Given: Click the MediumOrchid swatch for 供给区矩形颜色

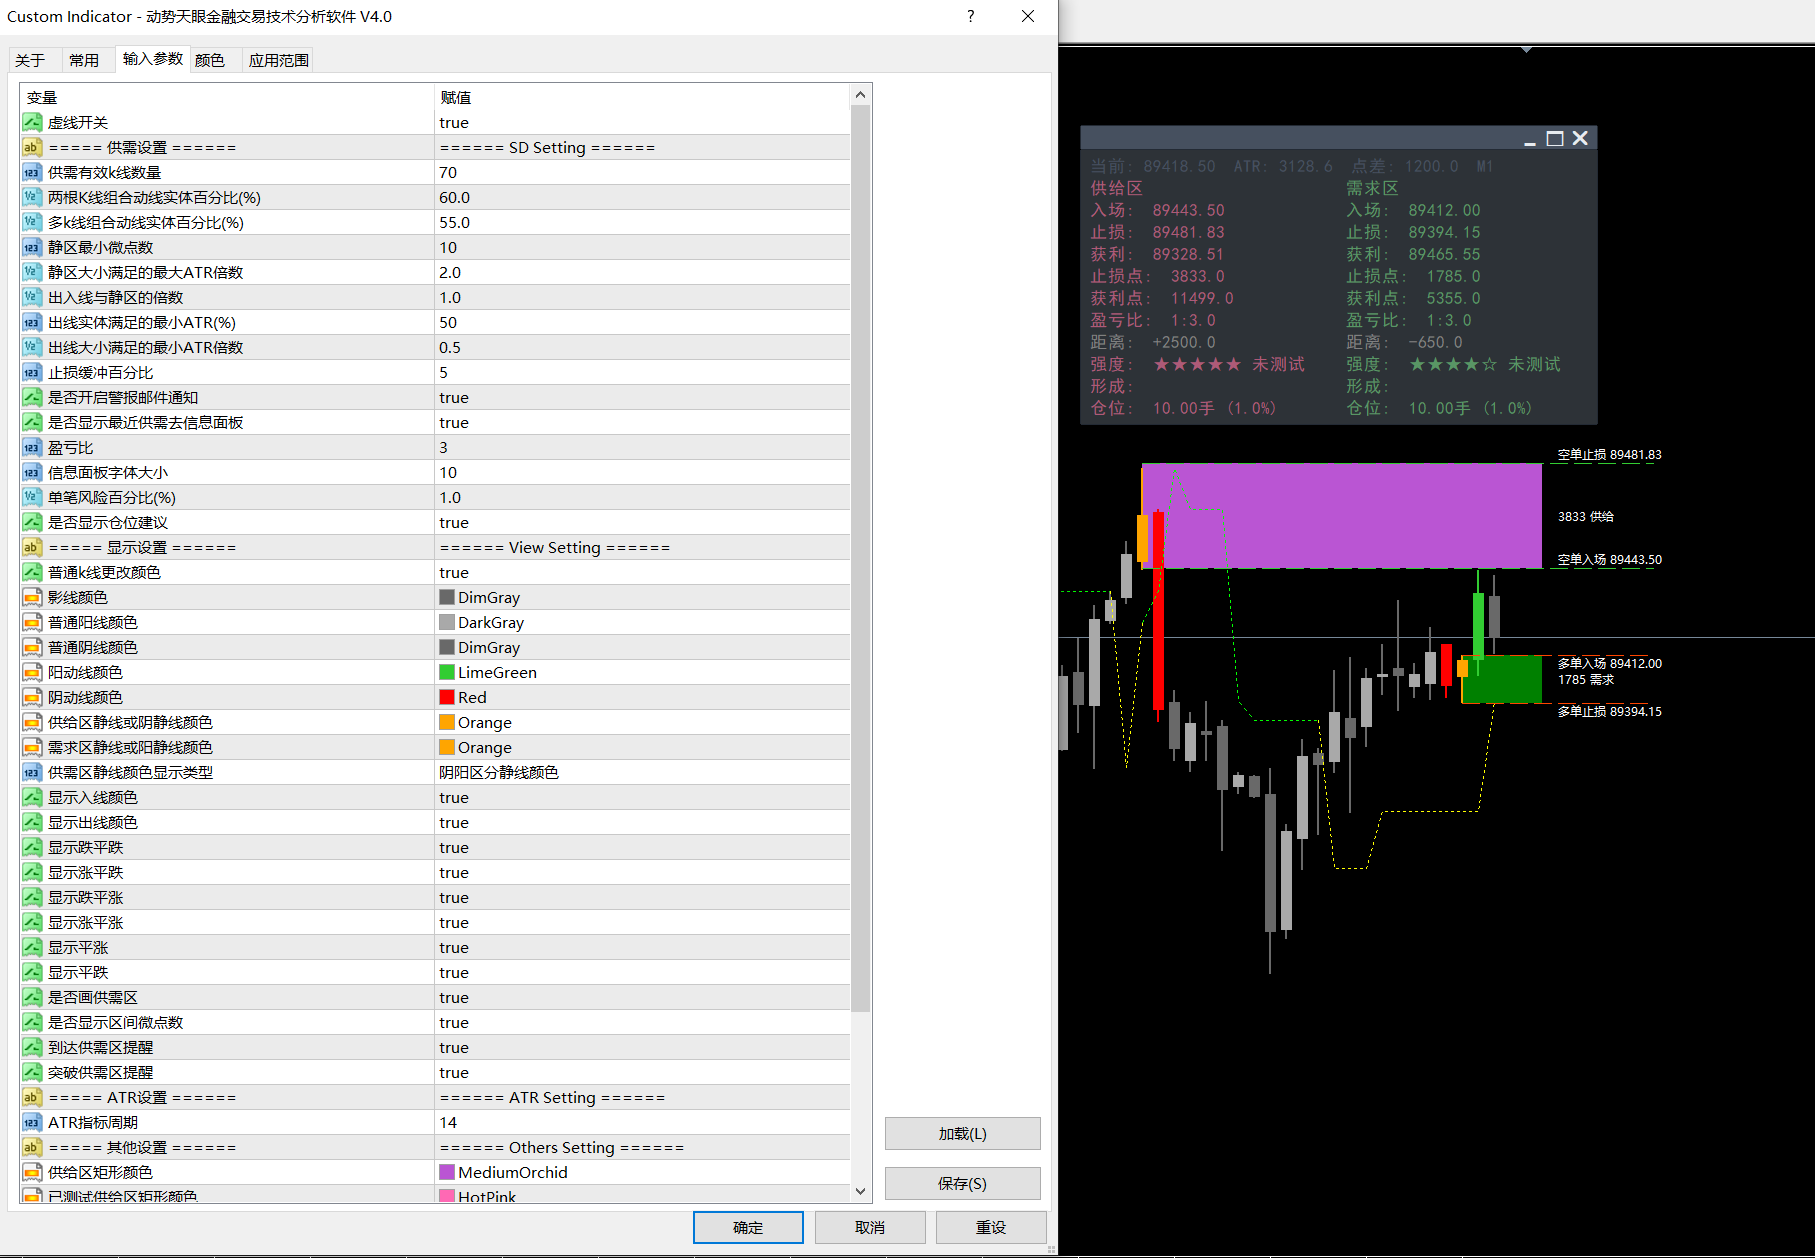Looking at the screenshot, I should 447,1172.
